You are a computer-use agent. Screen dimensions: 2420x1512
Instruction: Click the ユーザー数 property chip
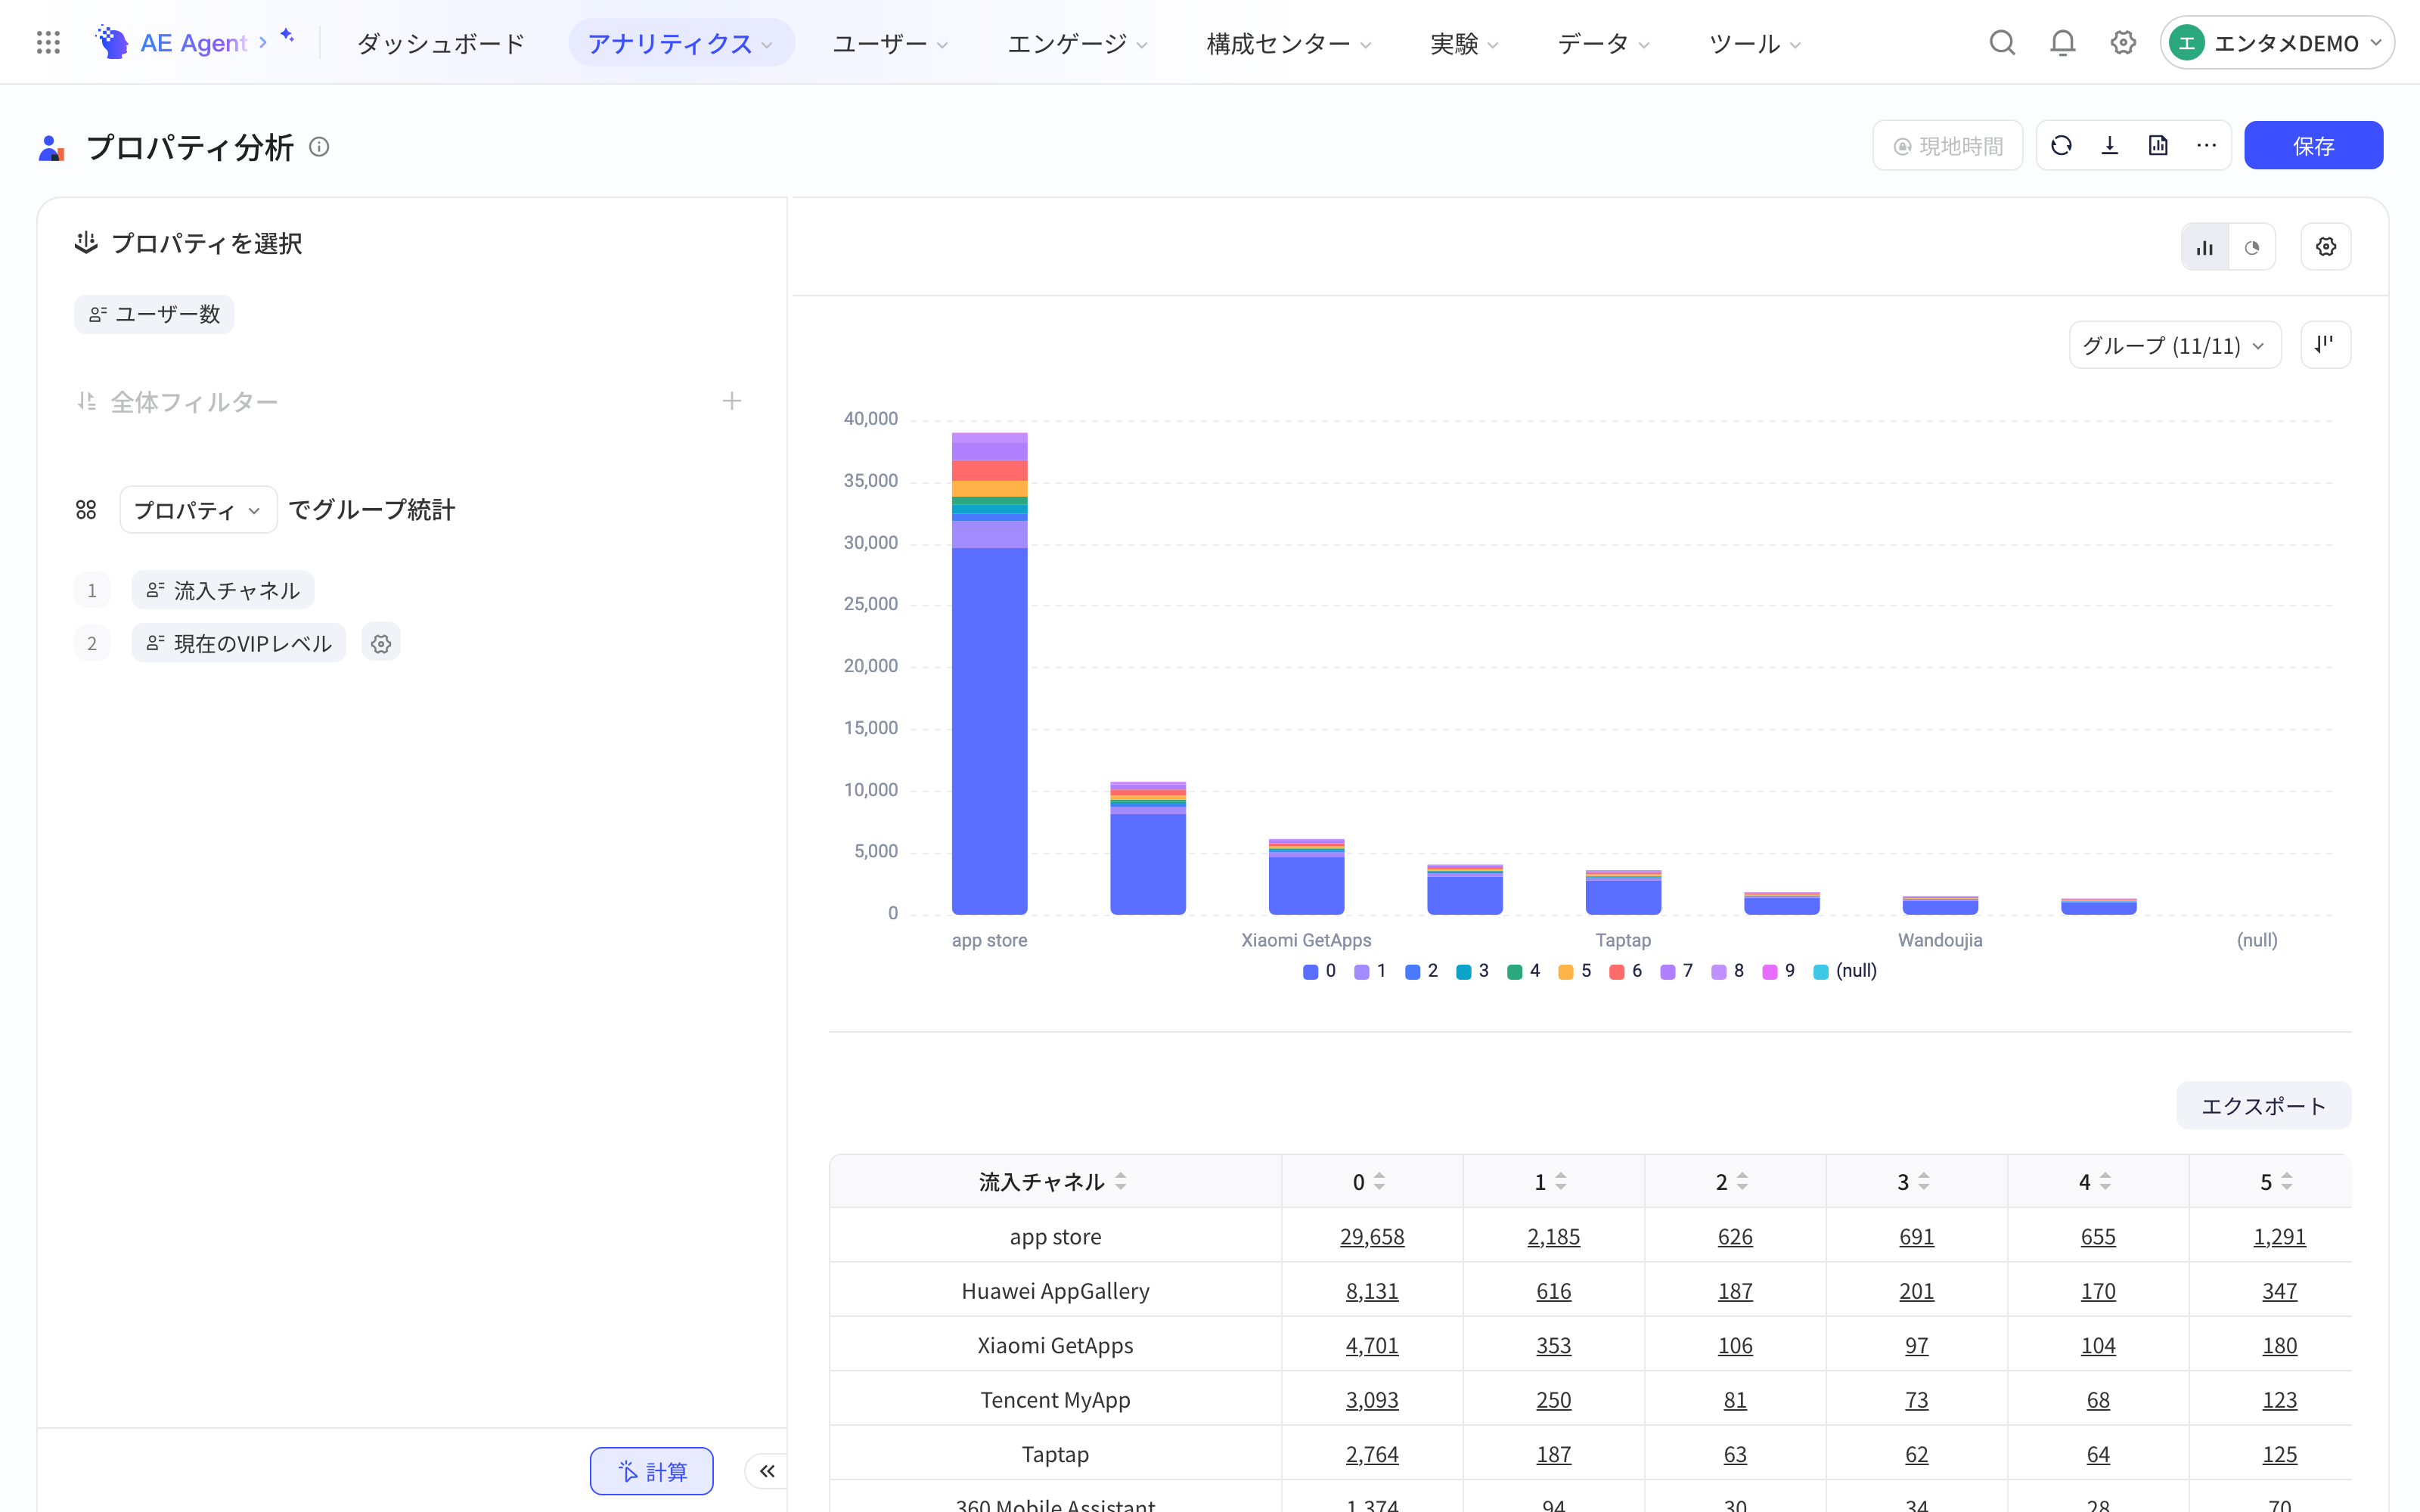[x=154, y=314]
